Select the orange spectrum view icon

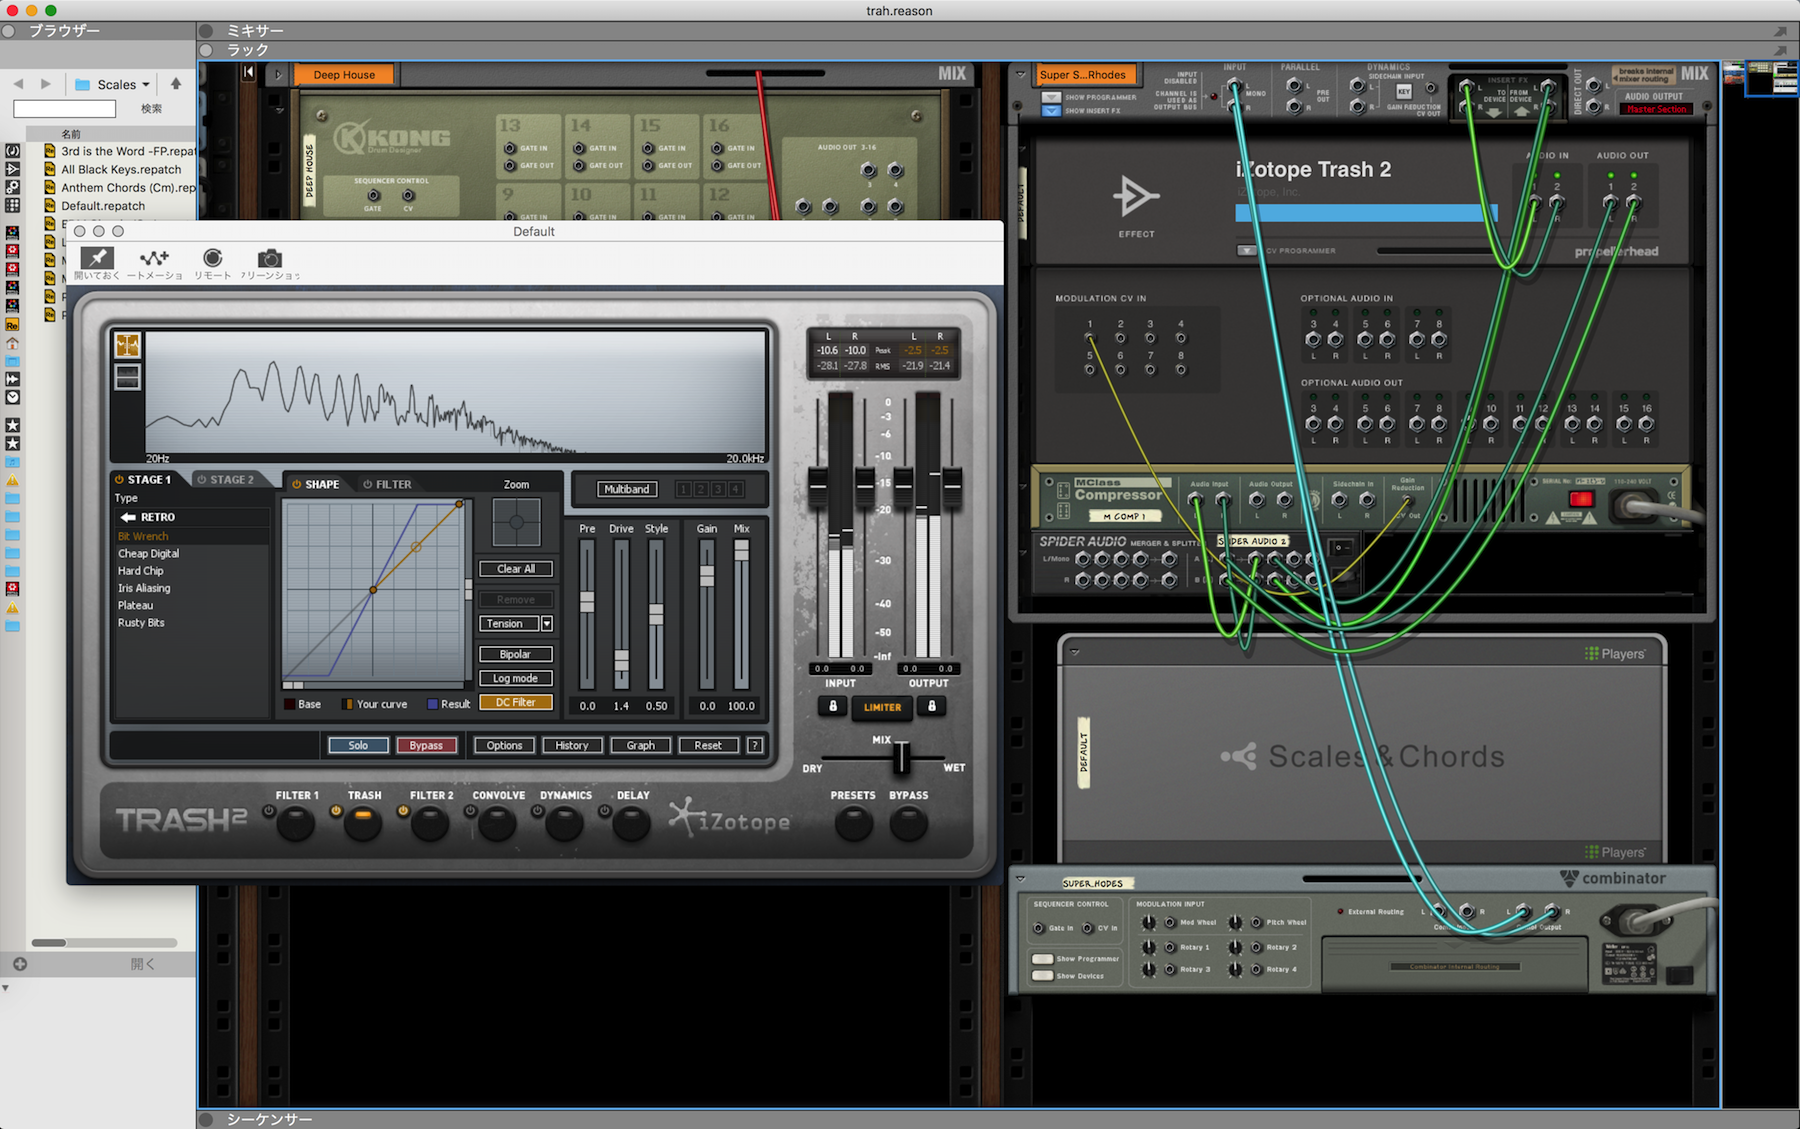click(x=127, y=345)
